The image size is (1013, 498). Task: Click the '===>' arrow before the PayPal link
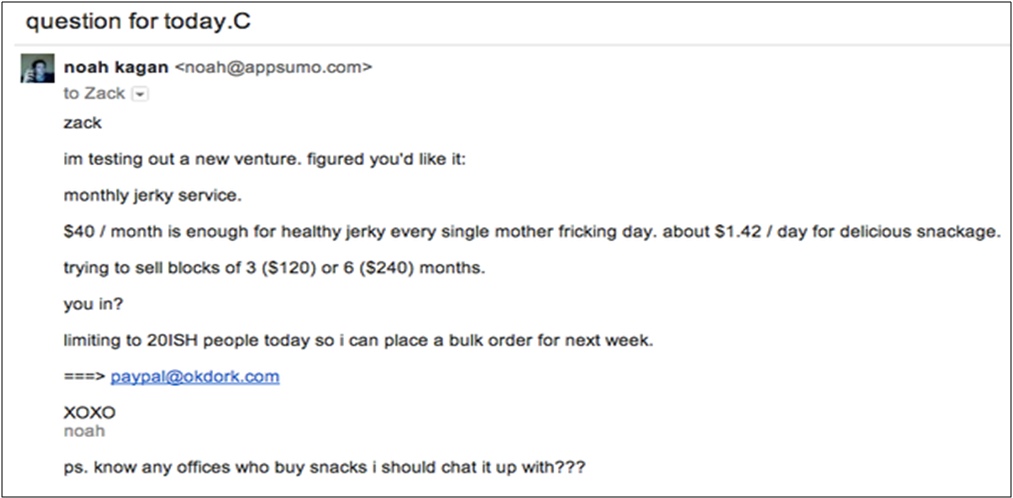(x=84, y=377)
